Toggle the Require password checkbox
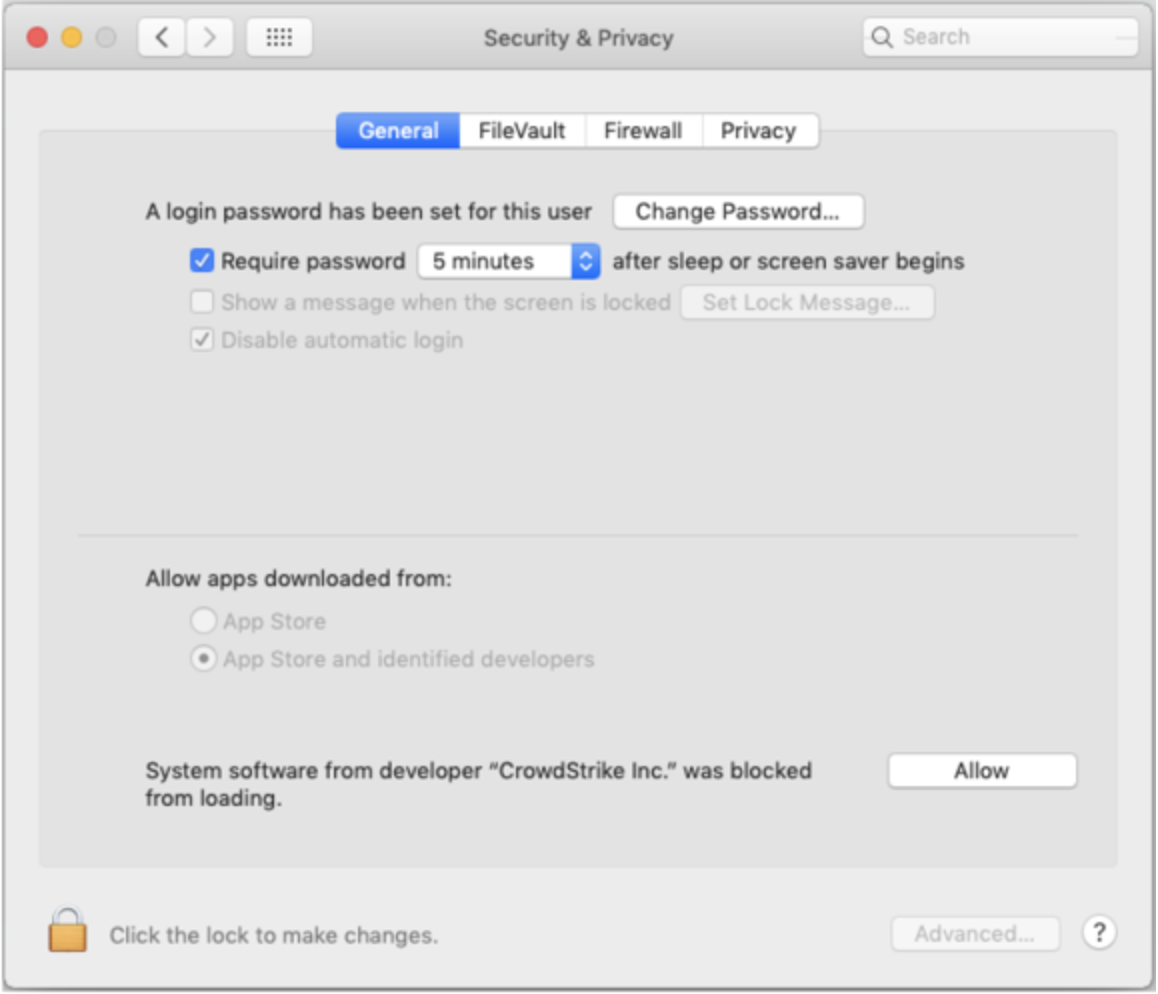The width and height of the screenshot is (1158, 994). [203, 262]
